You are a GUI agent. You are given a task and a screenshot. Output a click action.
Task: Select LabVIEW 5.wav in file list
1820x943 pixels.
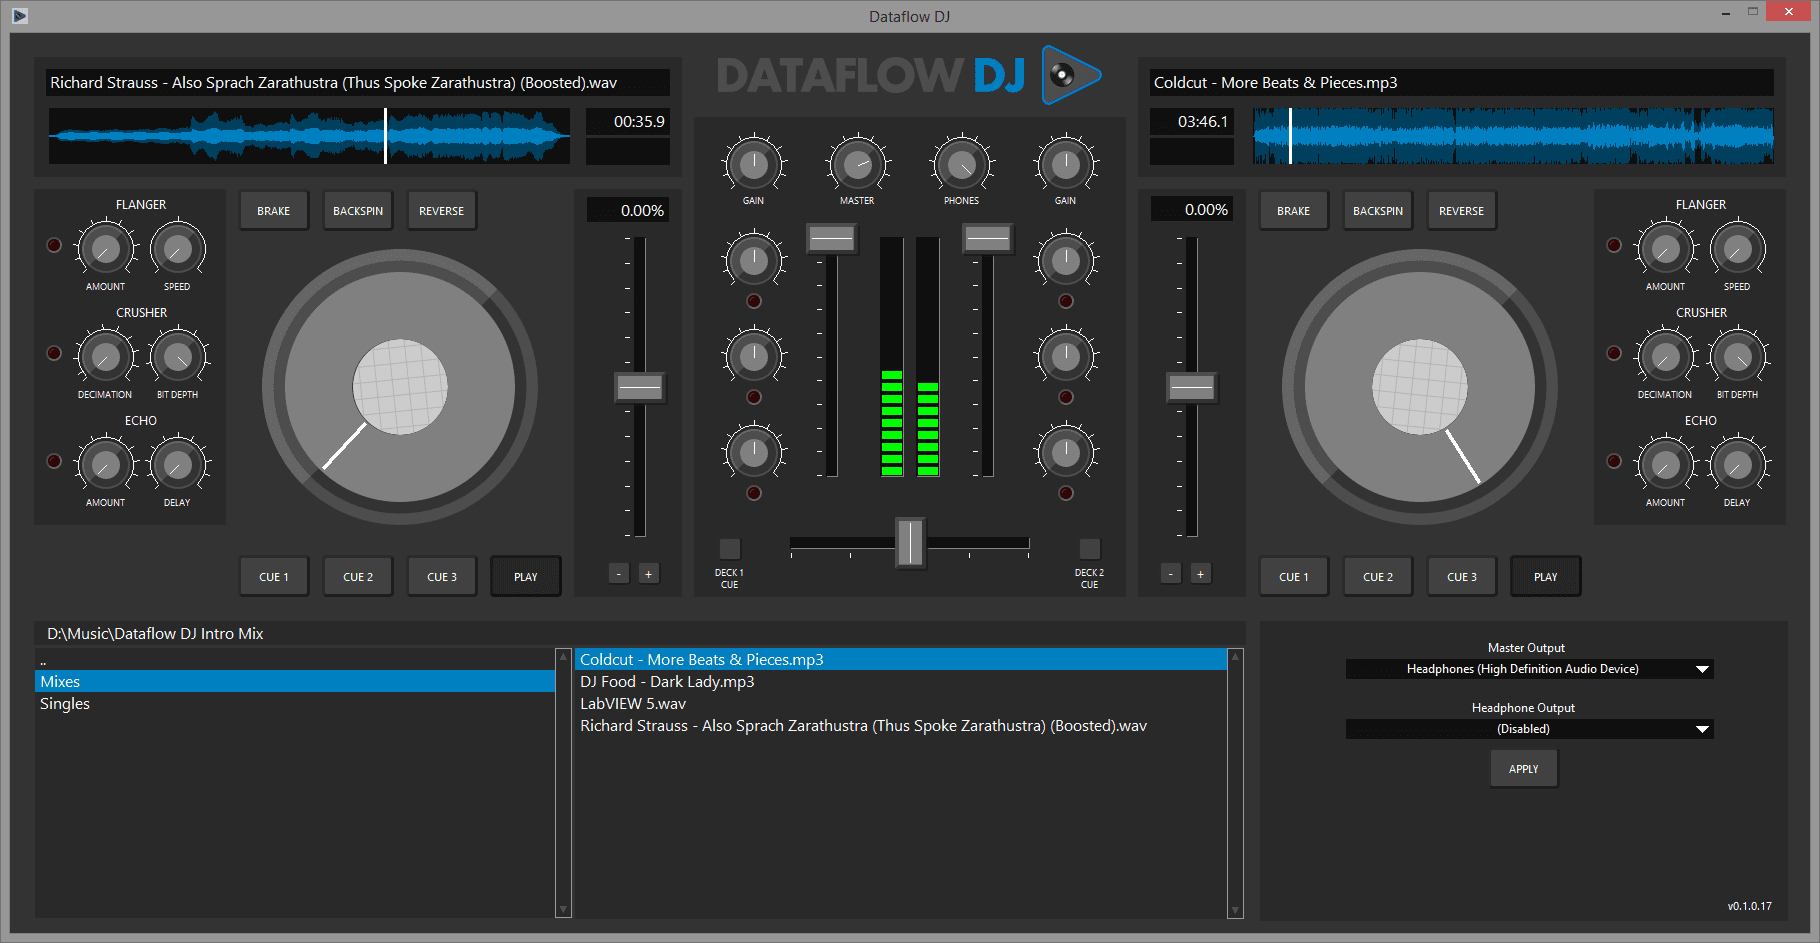click(x=901, y=703)
